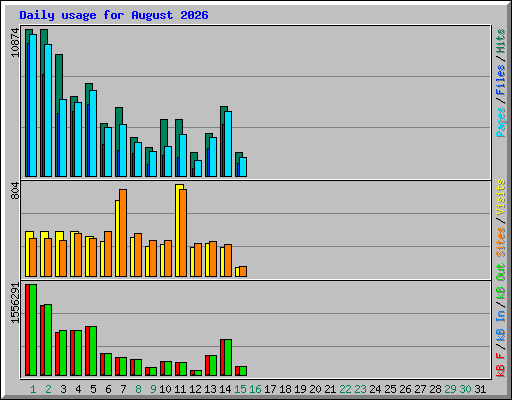The height and width of the screenshot is (400, 512).
Task: Click the day 10 dark green hits bar
Action: click(164, 133)
